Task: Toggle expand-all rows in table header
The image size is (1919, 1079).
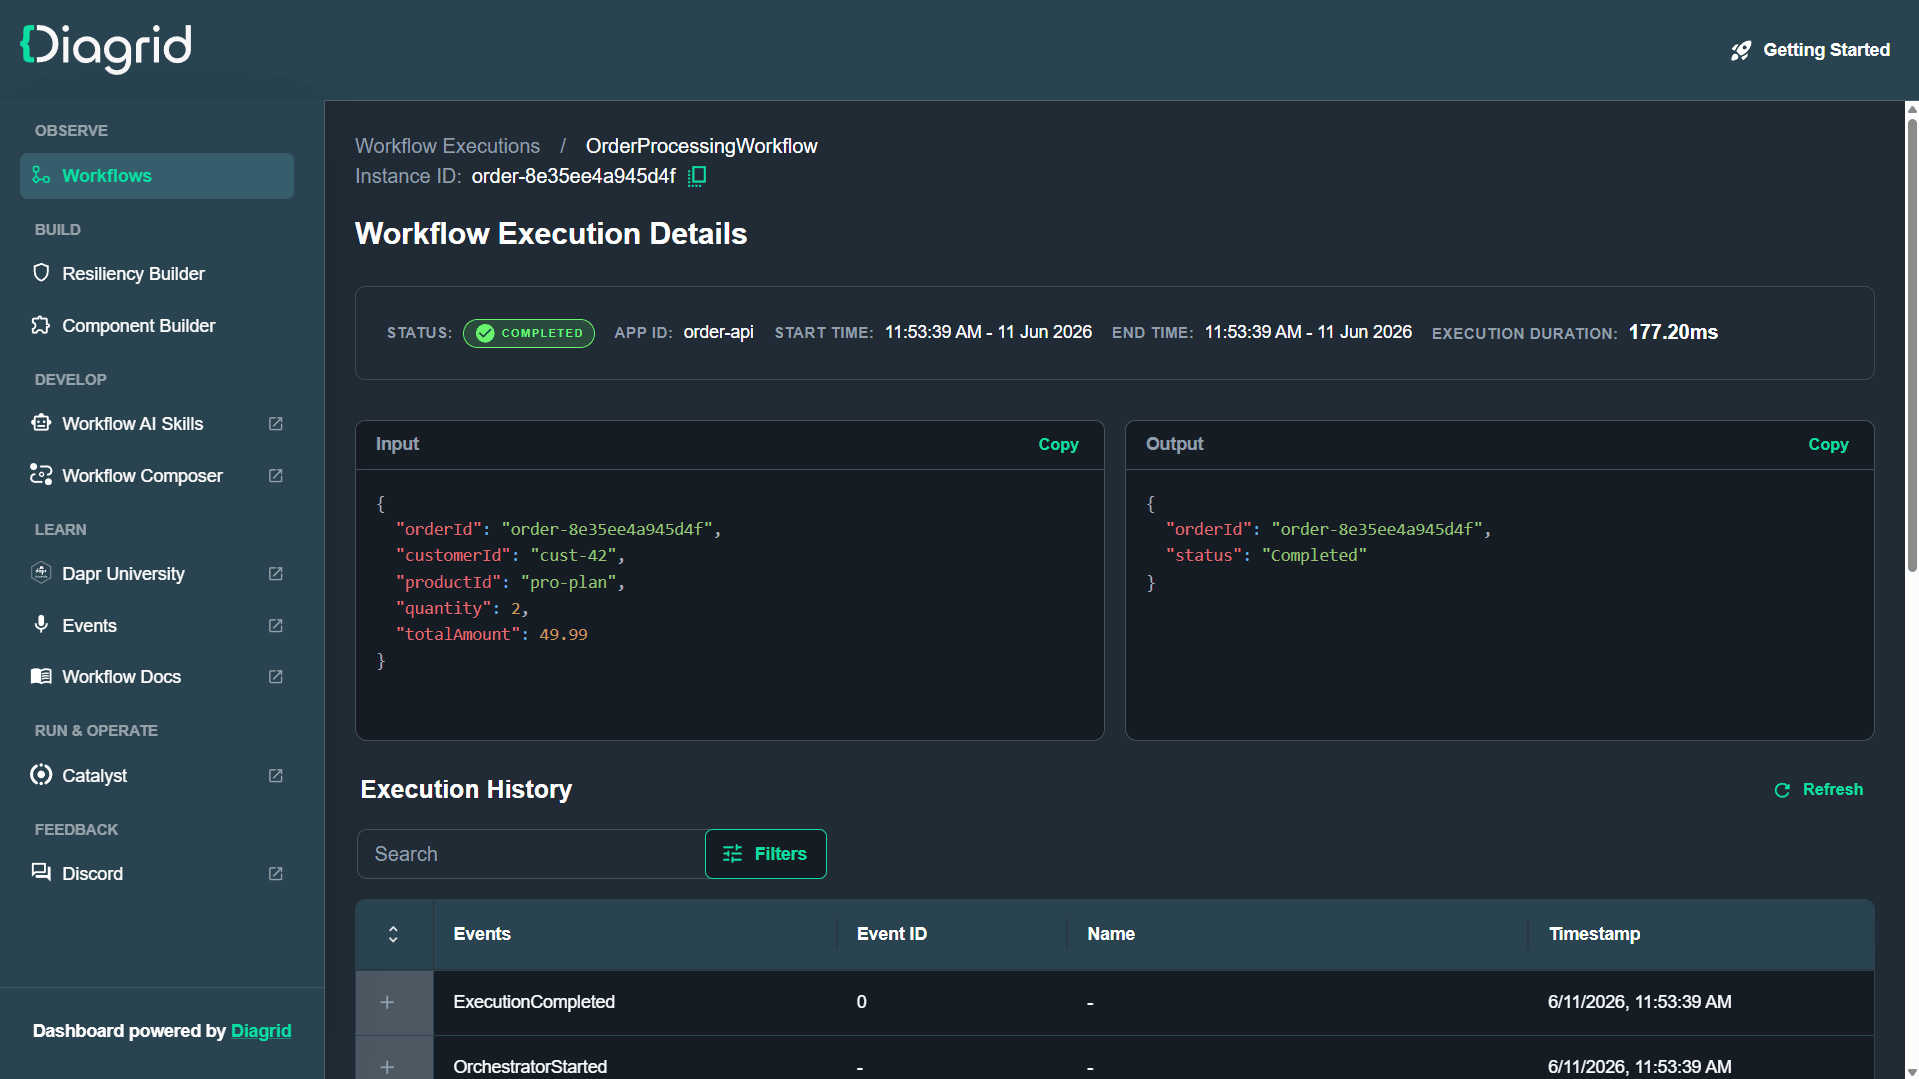Action: pos(393,934)
